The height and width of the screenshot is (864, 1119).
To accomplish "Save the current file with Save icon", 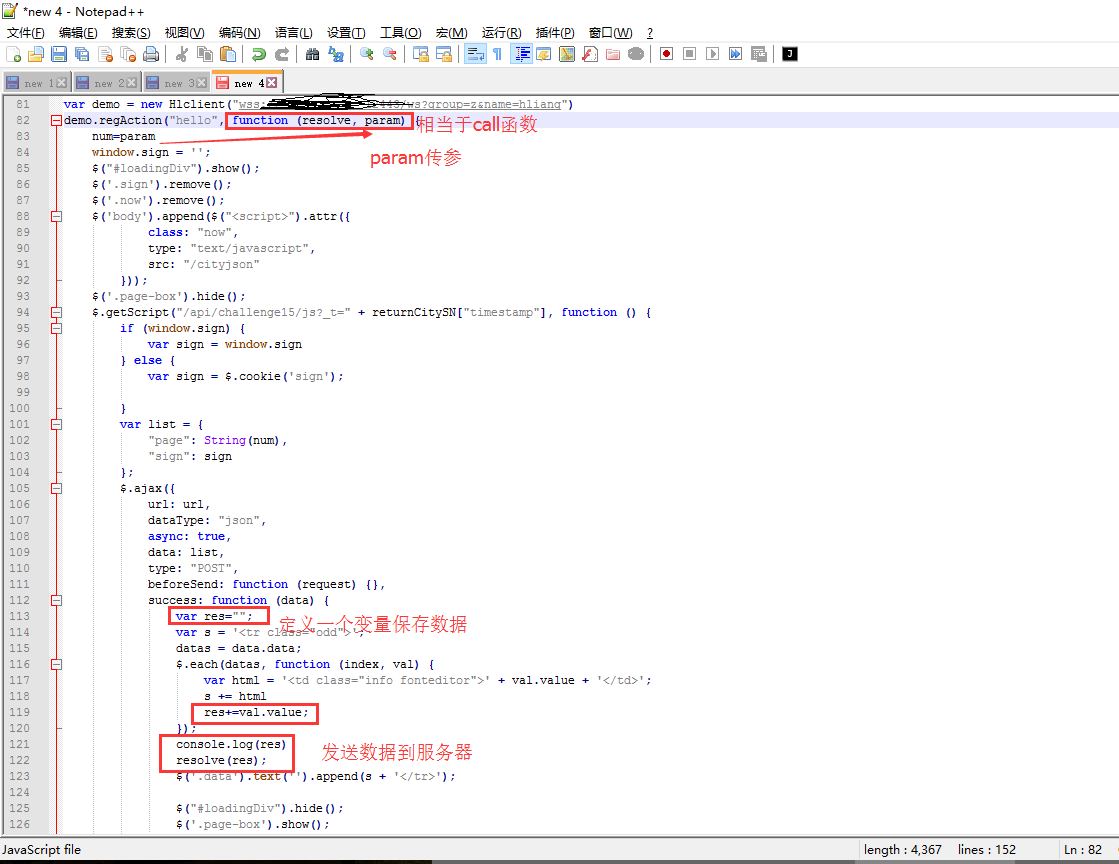I will pyautogui.click(x=59, y=54).
